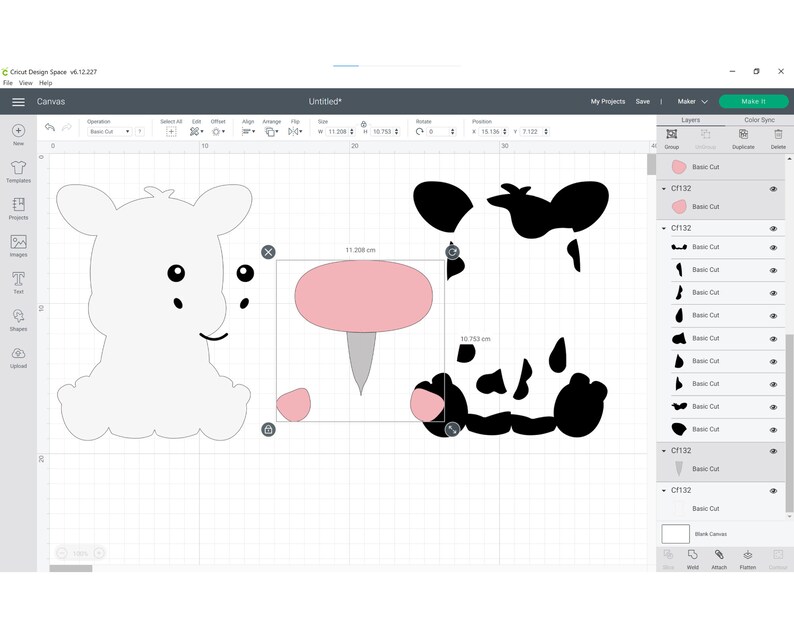Create a New project from sidebar
Screen dimensions: 794x638
click(x=18, y=135)
